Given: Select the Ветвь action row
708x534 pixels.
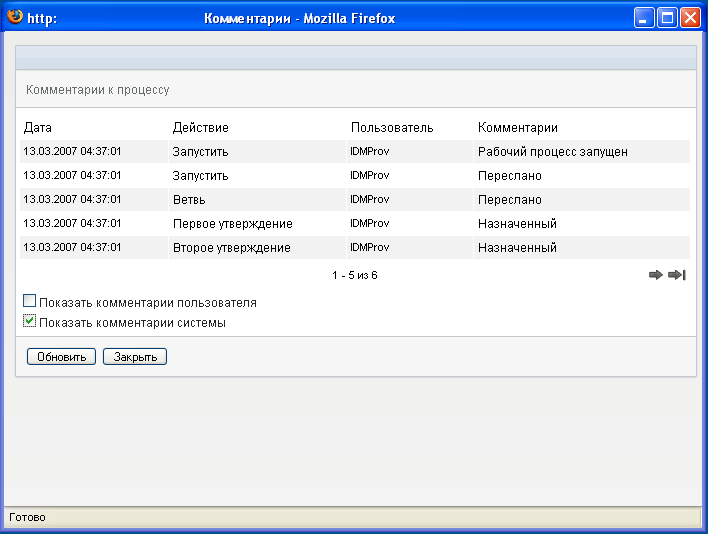Looking at the screenshot, I should (x=188, y=199).
